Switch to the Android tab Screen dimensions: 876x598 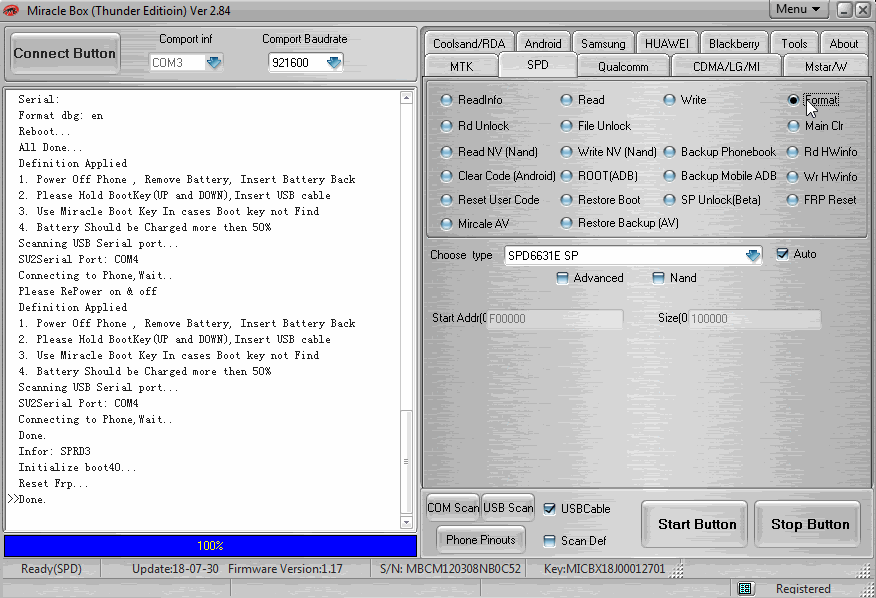pyautogui.click(x=543, y=43)
